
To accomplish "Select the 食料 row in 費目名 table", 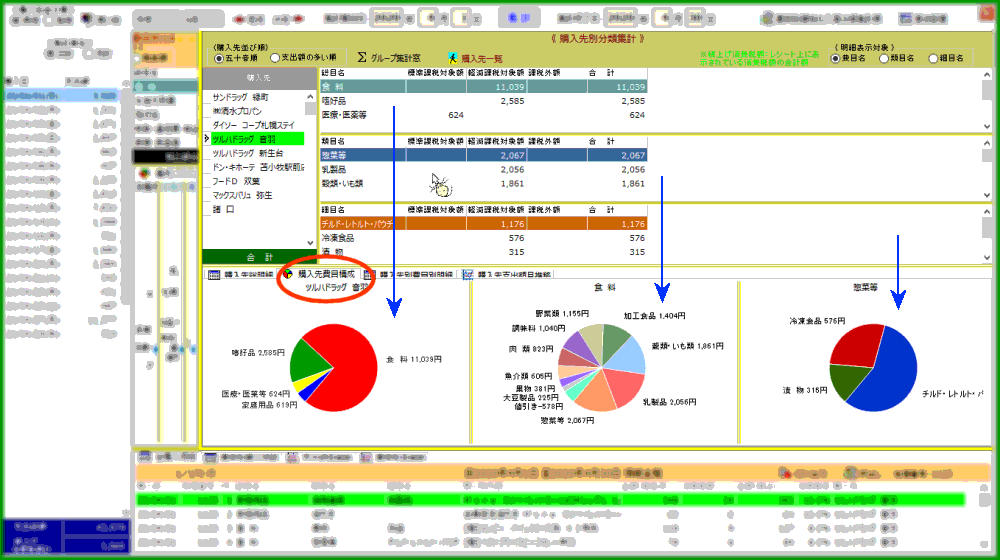I will [x=483, y=87].
